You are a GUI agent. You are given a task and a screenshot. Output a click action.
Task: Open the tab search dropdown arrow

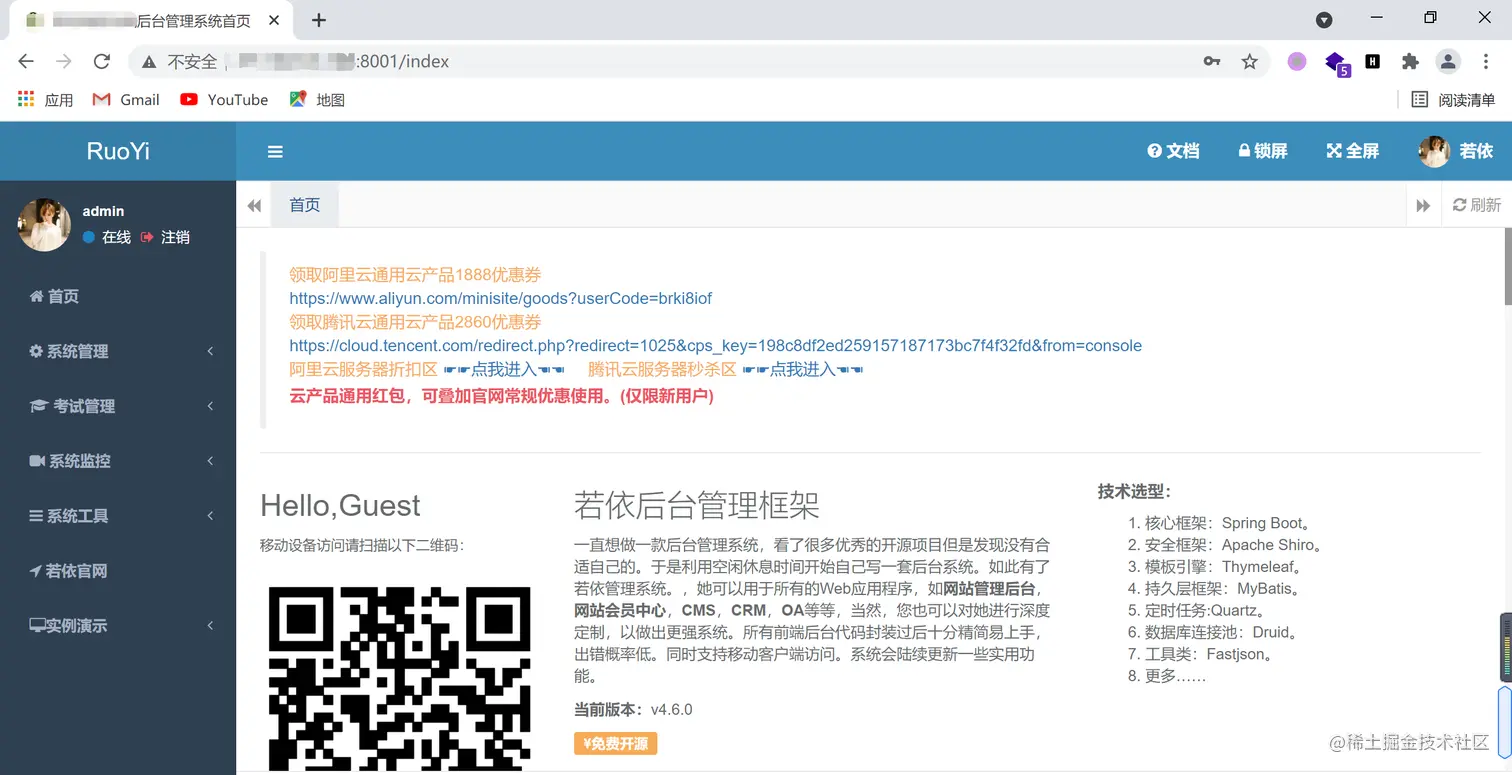[1323, 19]
